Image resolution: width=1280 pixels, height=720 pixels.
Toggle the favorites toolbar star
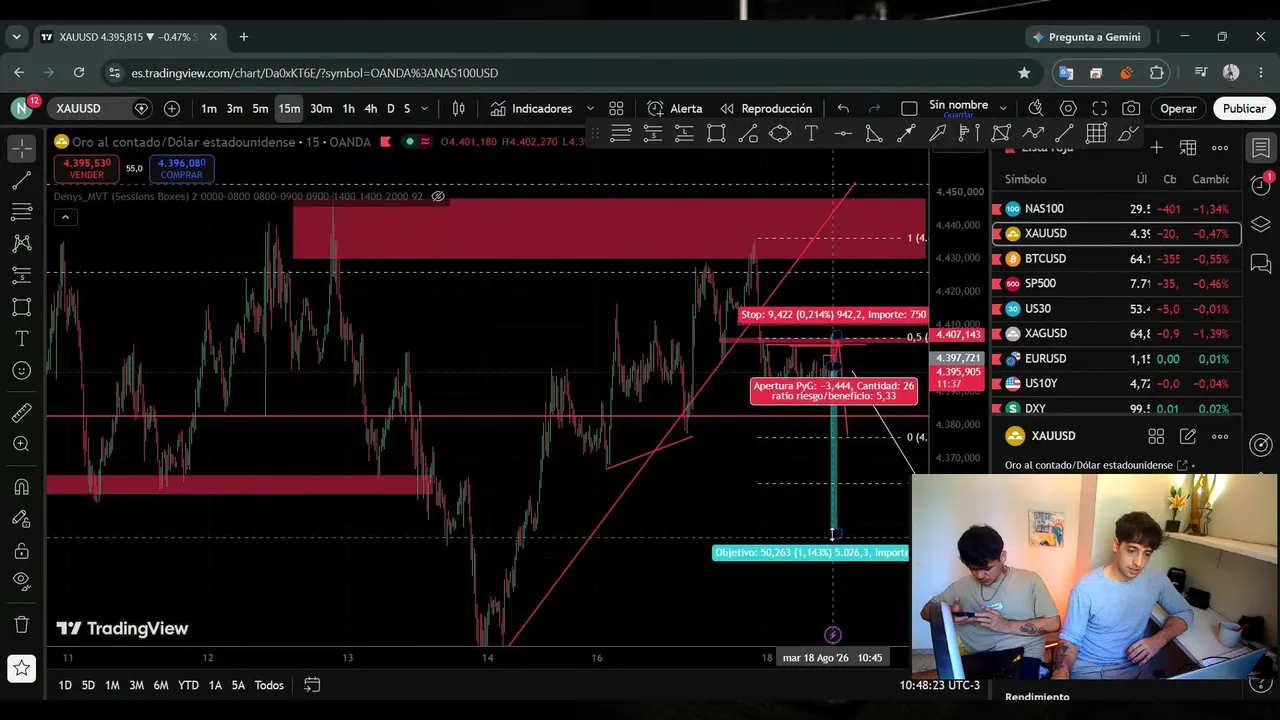click(x=21, y=667)
